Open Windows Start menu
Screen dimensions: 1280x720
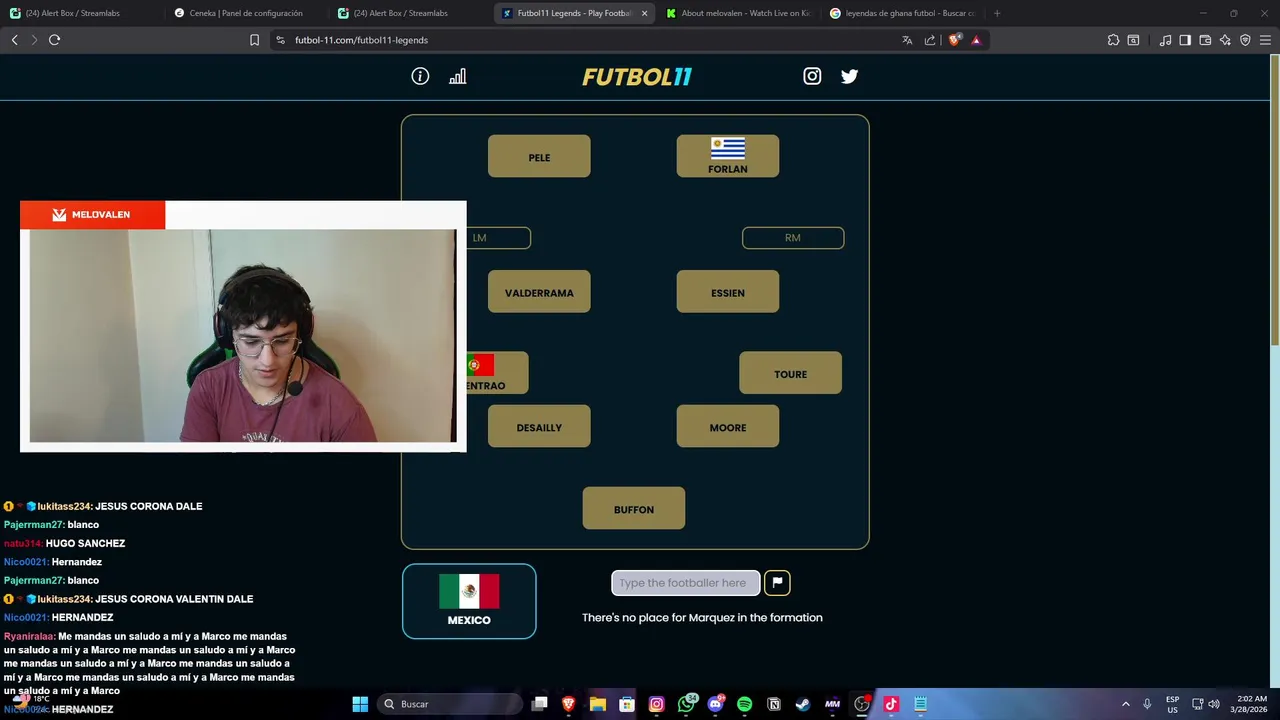(x=360, y=704)
